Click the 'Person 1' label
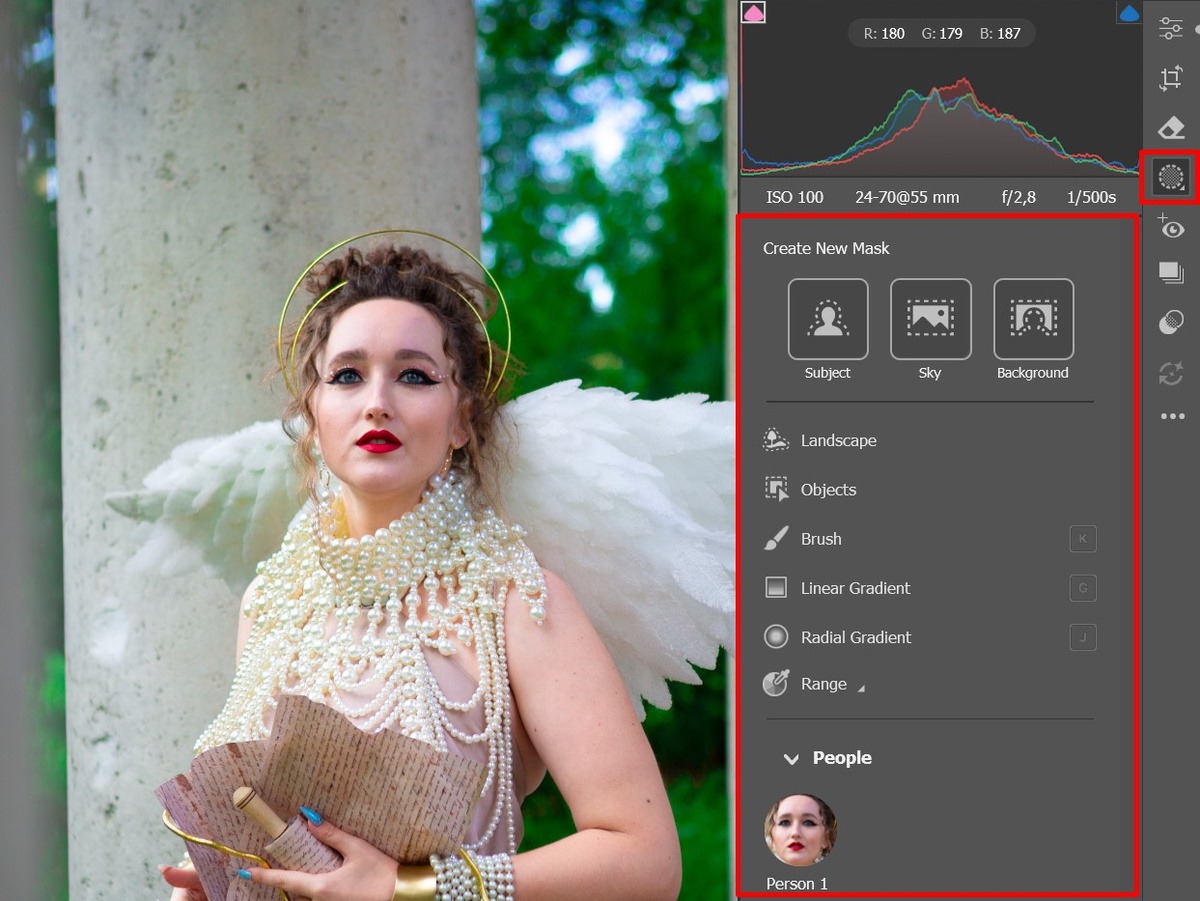 click(x=797, y=884)
